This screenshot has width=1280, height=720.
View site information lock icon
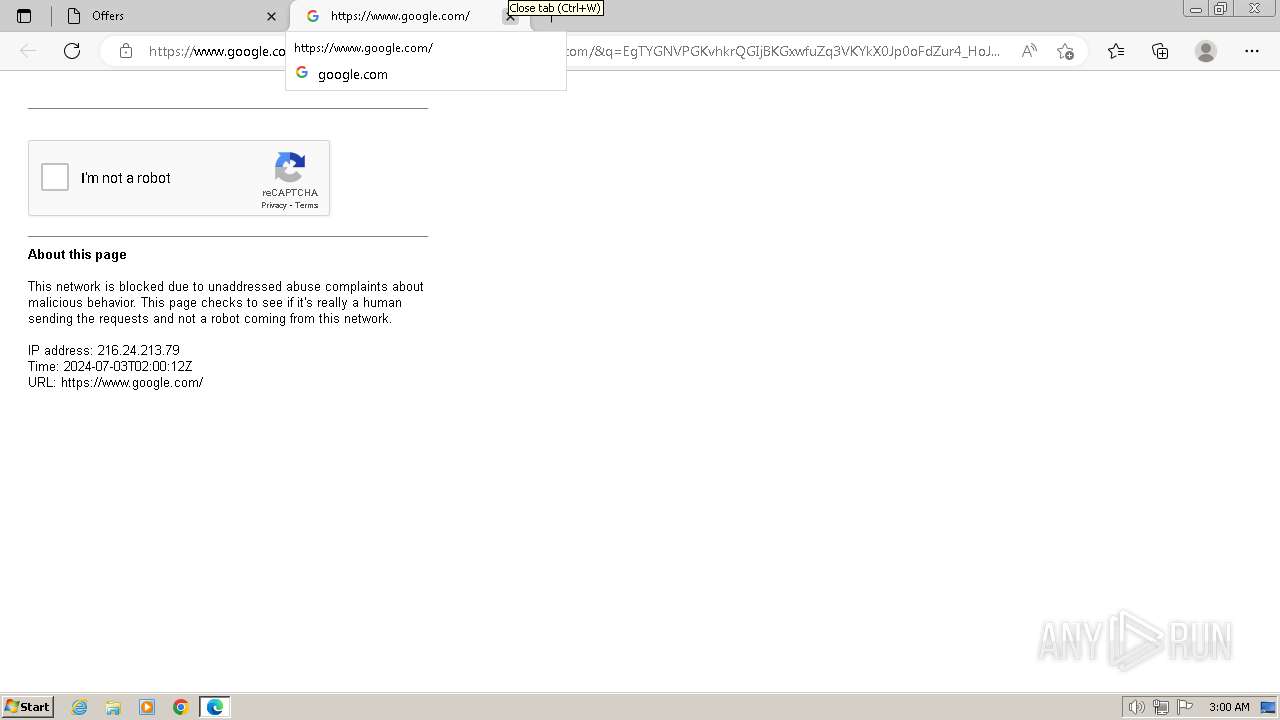click(x=126, y=51)
